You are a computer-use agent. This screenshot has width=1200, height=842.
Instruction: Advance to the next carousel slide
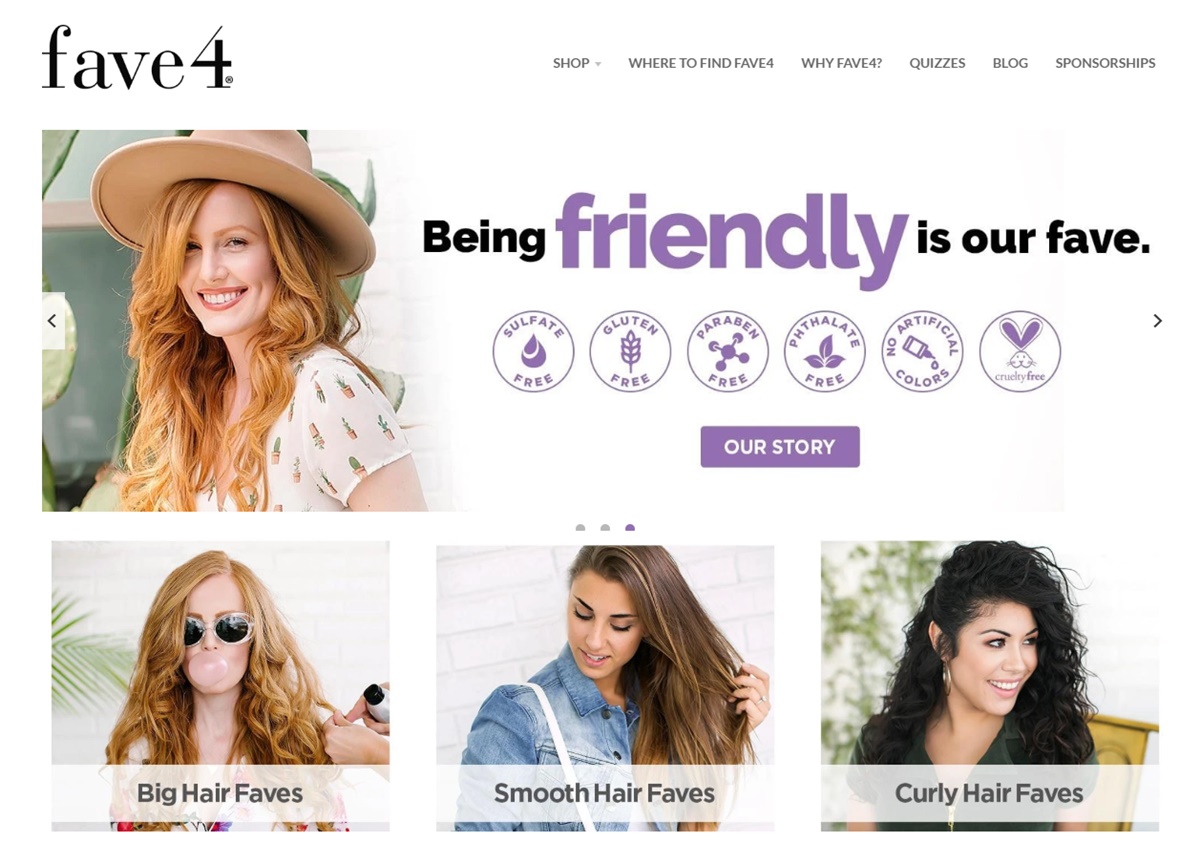[x=1157, y=321]
